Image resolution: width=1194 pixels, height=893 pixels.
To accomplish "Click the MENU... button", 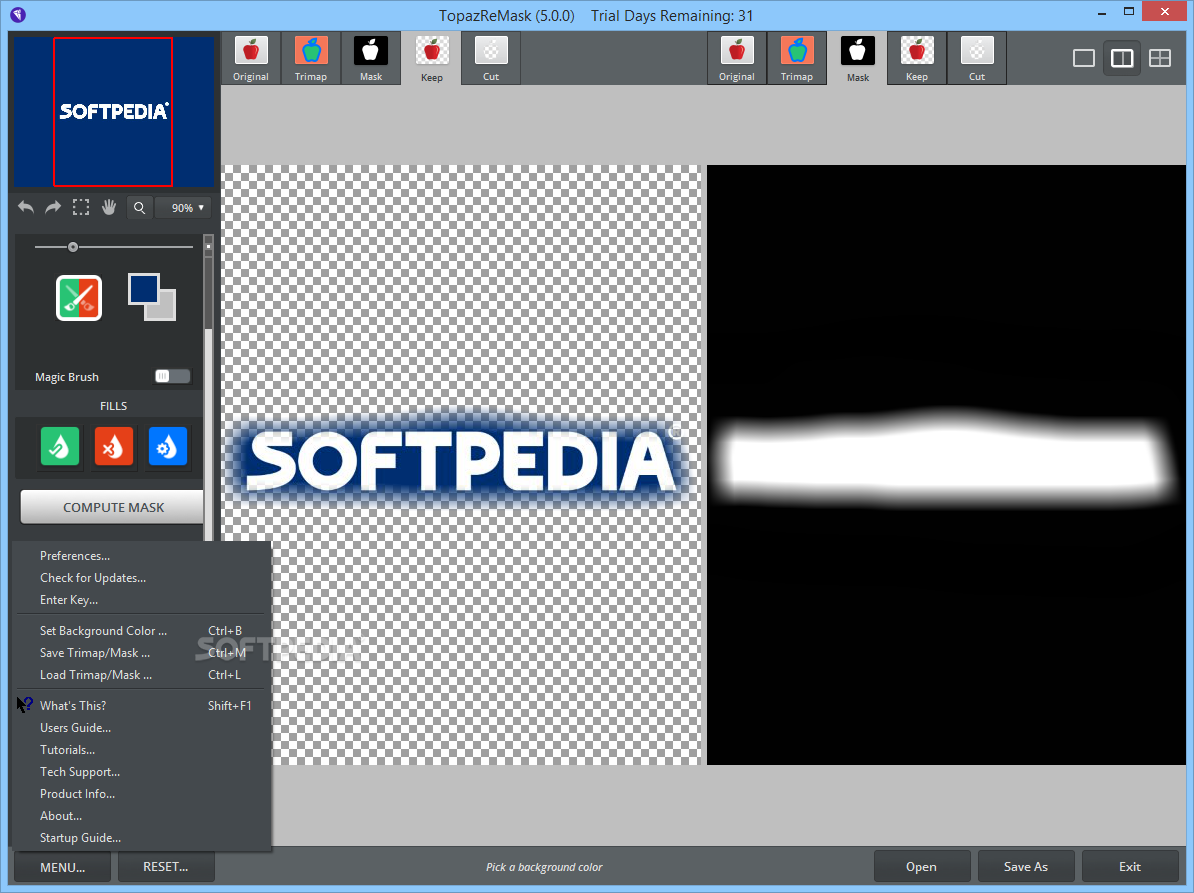I will (62, 867).
